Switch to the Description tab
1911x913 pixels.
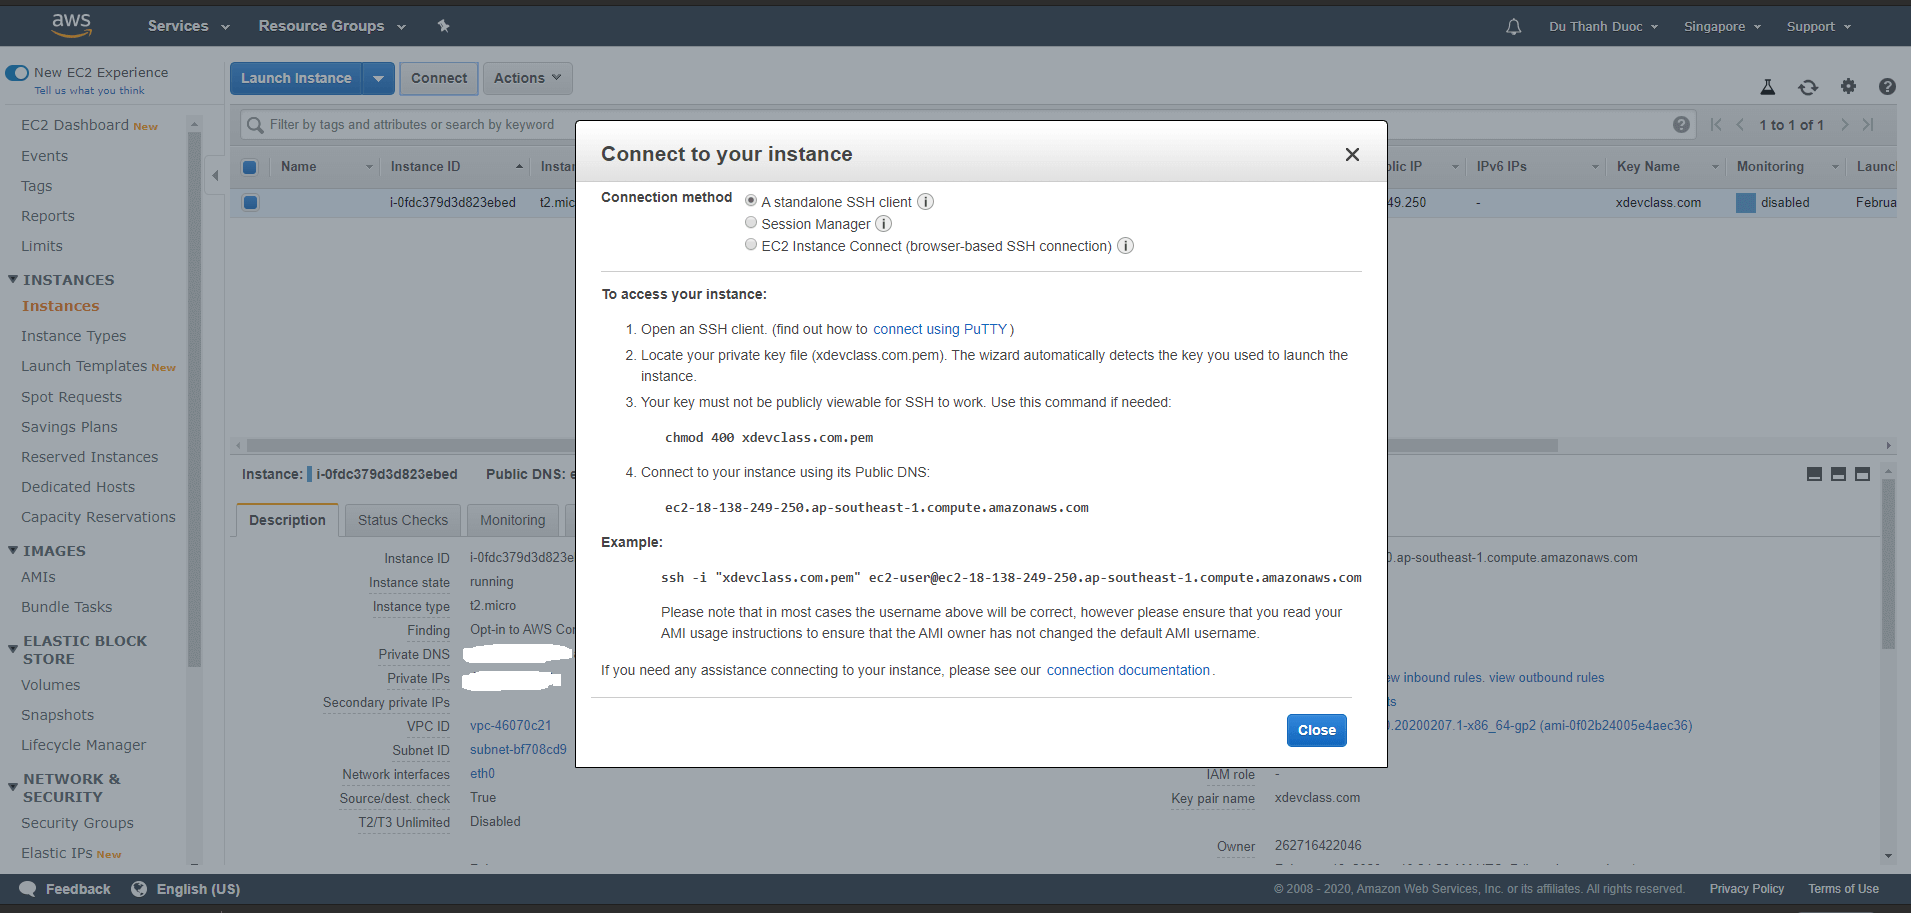[287, 520]
